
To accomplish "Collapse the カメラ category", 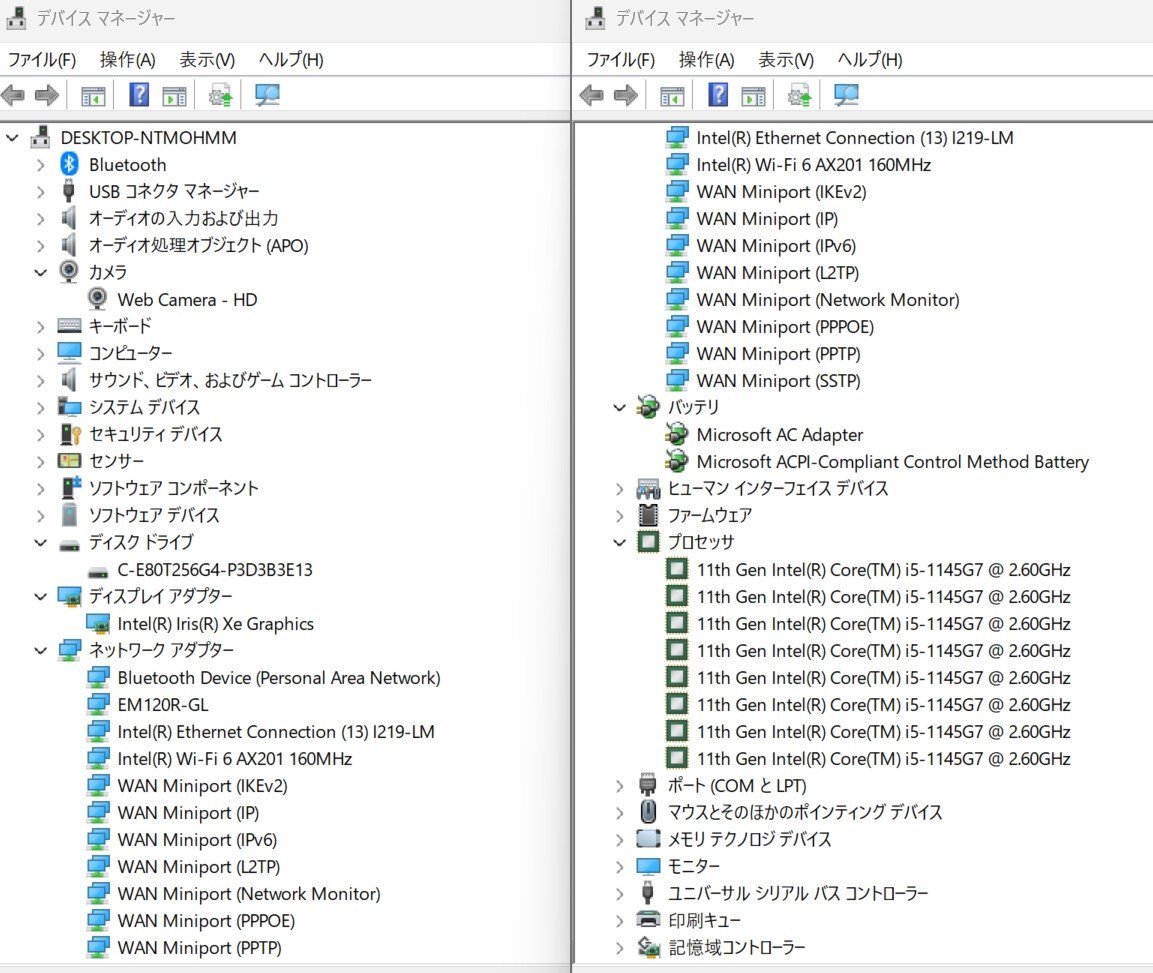I will [40, 273].
